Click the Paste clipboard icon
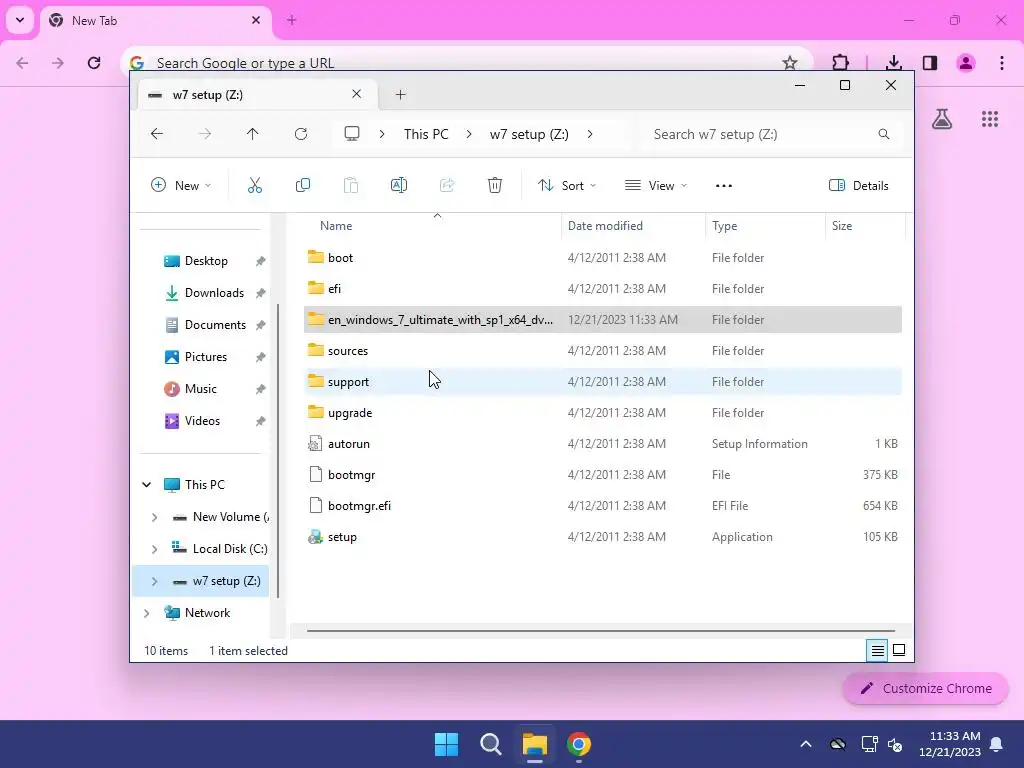Screen dimensions: 1024x768 click(x=351, y=185)
